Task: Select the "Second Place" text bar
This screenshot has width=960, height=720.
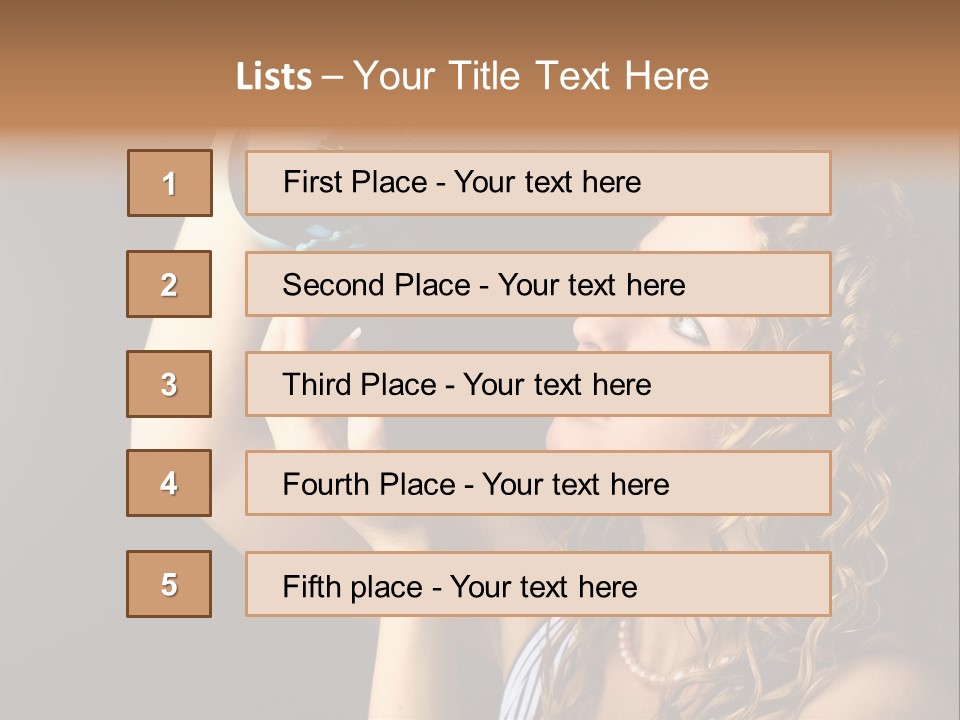Action: (x=538, y=284)
